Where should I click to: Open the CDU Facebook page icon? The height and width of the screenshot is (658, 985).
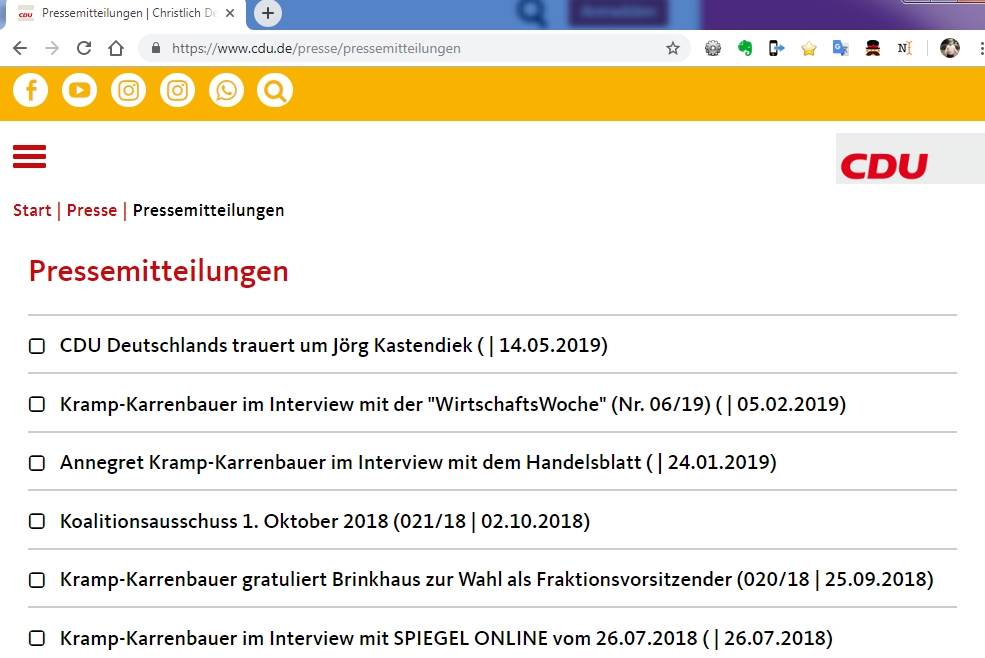(x=30, y=90)
